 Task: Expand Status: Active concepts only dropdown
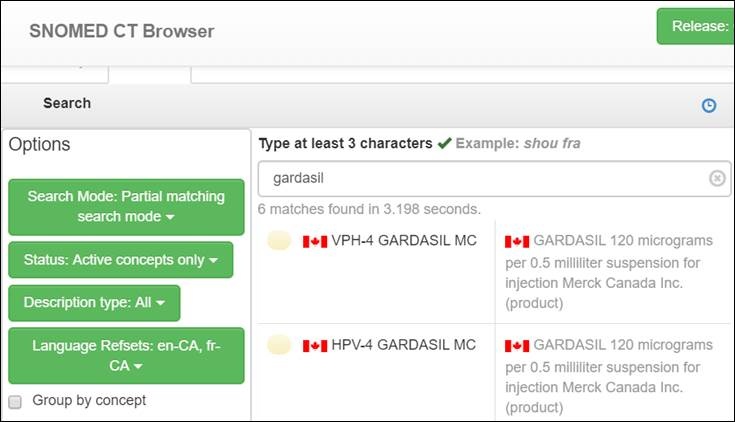pyautogui.click(x=120, y=260)
